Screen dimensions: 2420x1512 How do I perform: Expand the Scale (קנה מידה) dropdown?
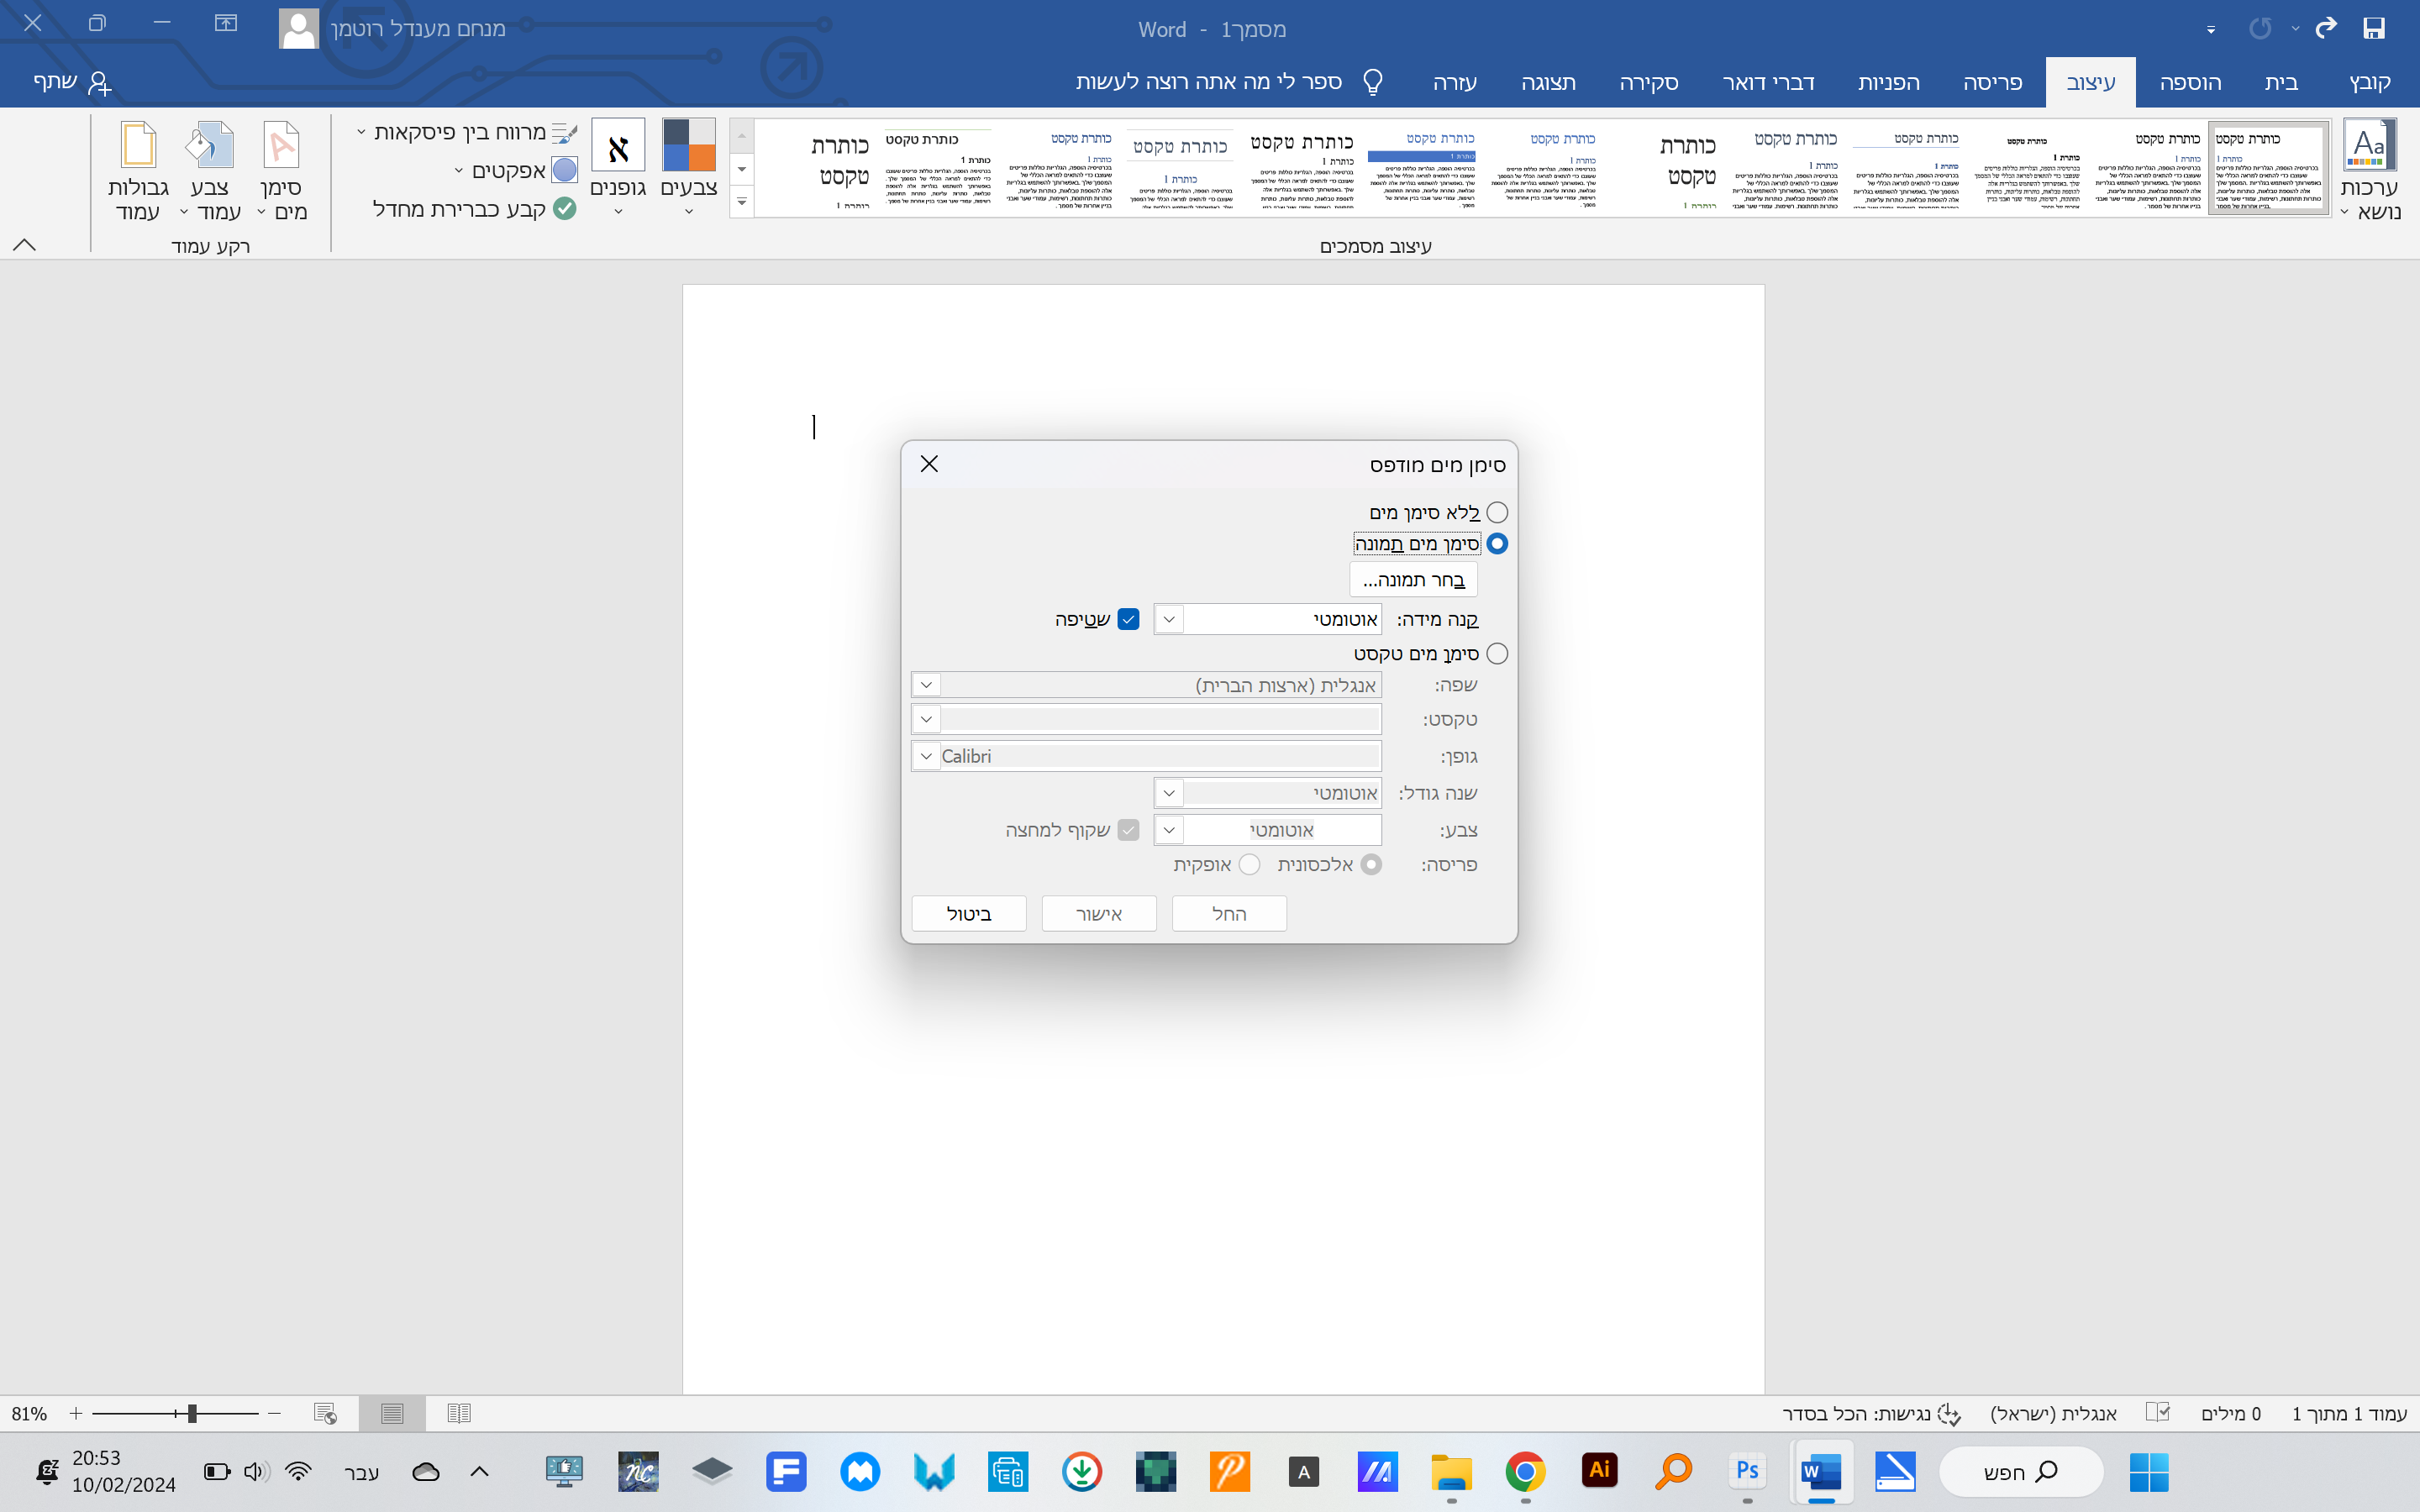click(1169, 619)
